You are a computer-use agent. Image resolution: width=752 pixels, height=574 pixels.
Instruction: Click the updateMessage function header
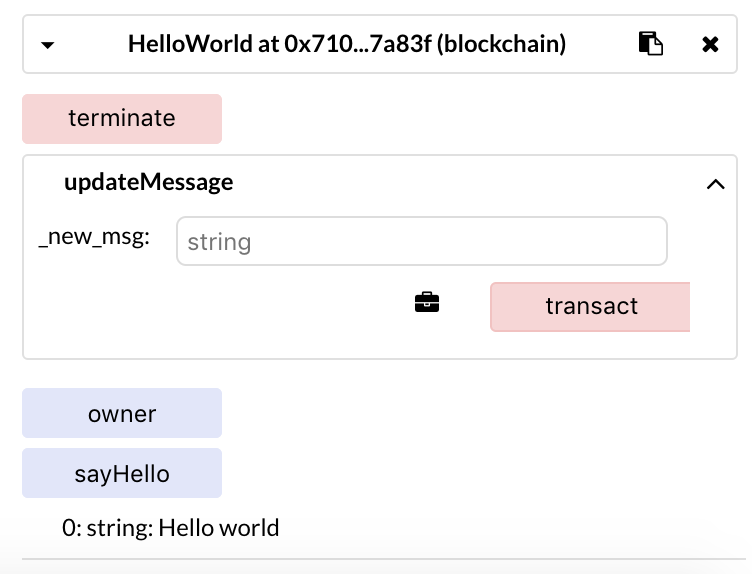pos(149,182)
